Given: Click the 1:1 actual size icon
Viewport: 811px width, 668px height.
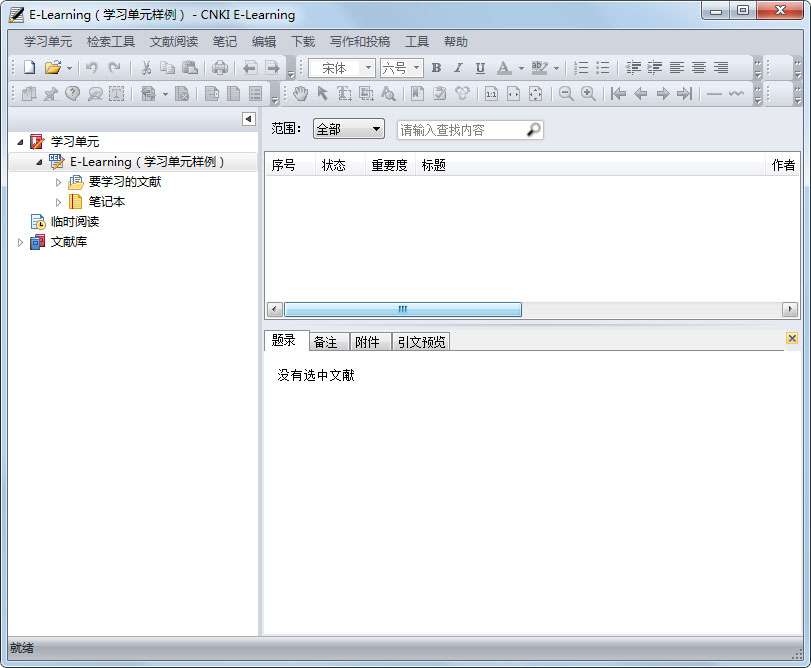Looking at the screenshot, I should tap(490, 93).
